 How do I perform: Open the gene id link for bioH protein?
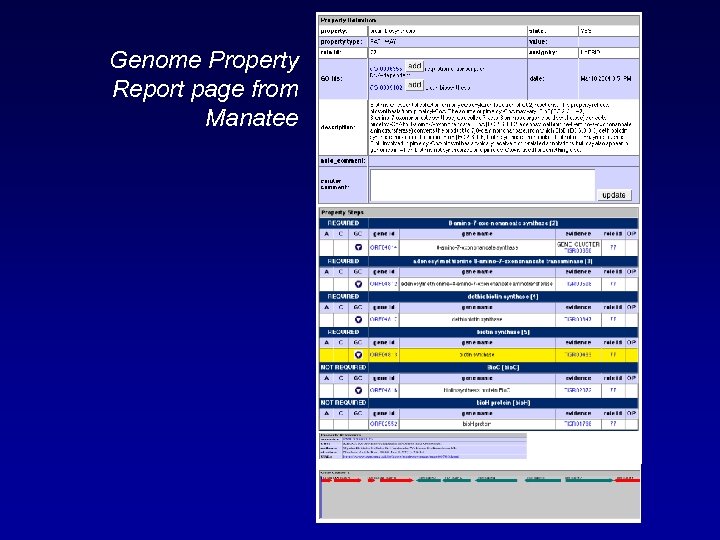[383, 424]
